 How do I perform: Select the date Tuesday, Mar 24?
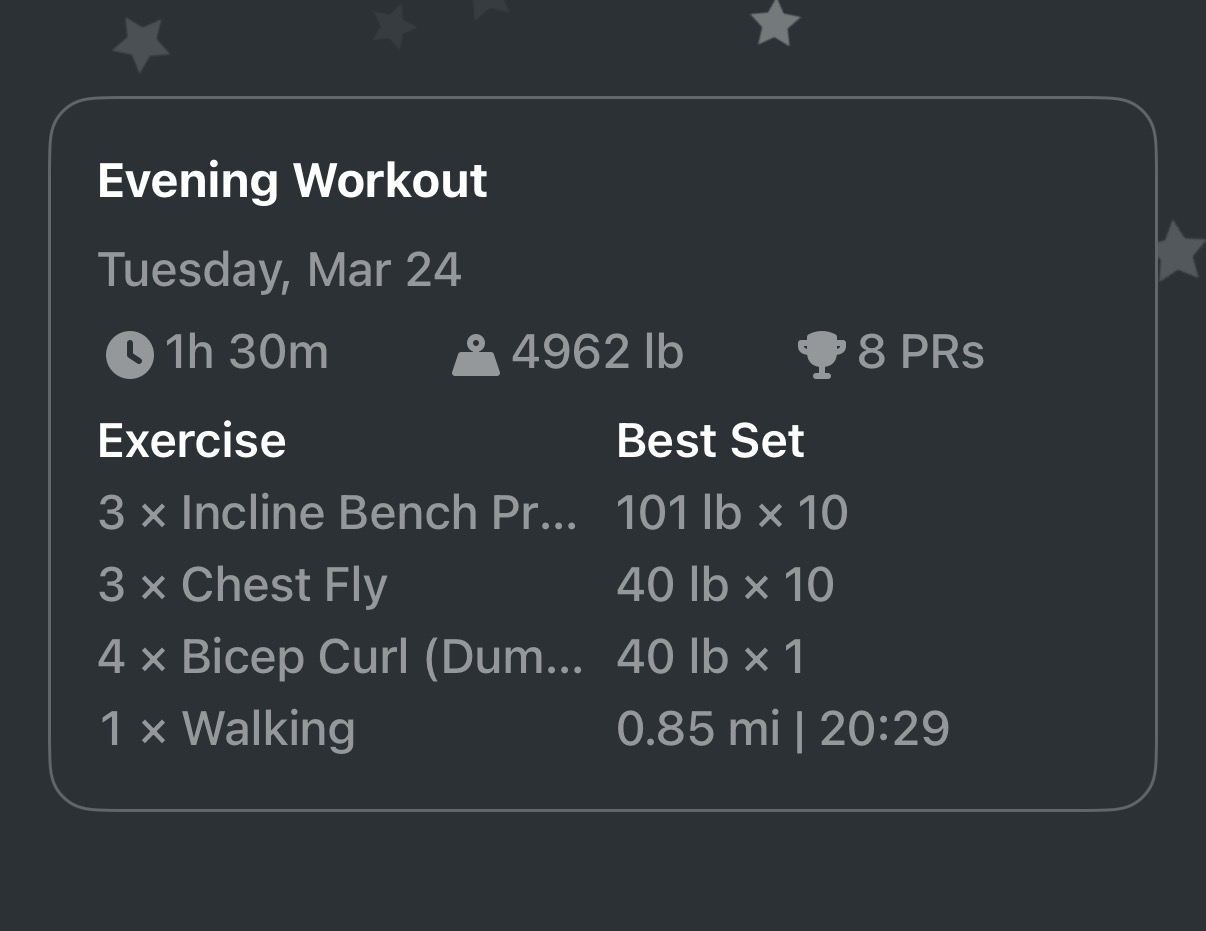pyautogui.click(x=280, y=269)
